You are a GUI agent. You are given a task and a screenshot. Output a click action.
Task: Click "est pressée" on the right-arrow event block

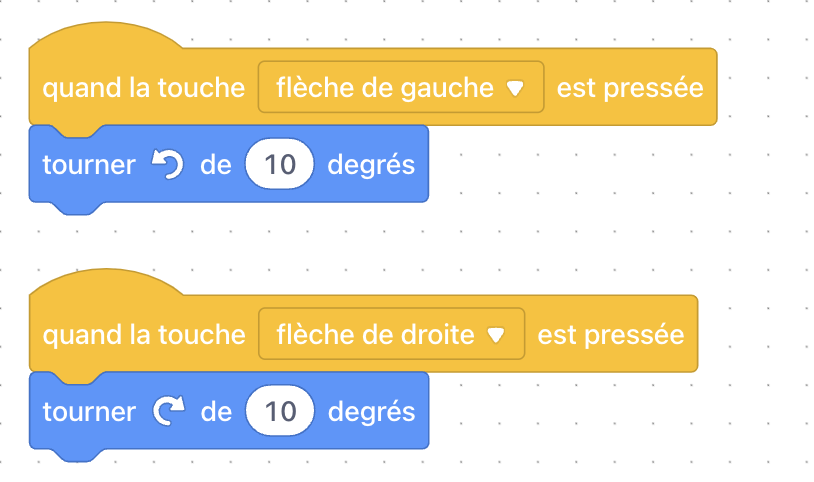[611, 334]
